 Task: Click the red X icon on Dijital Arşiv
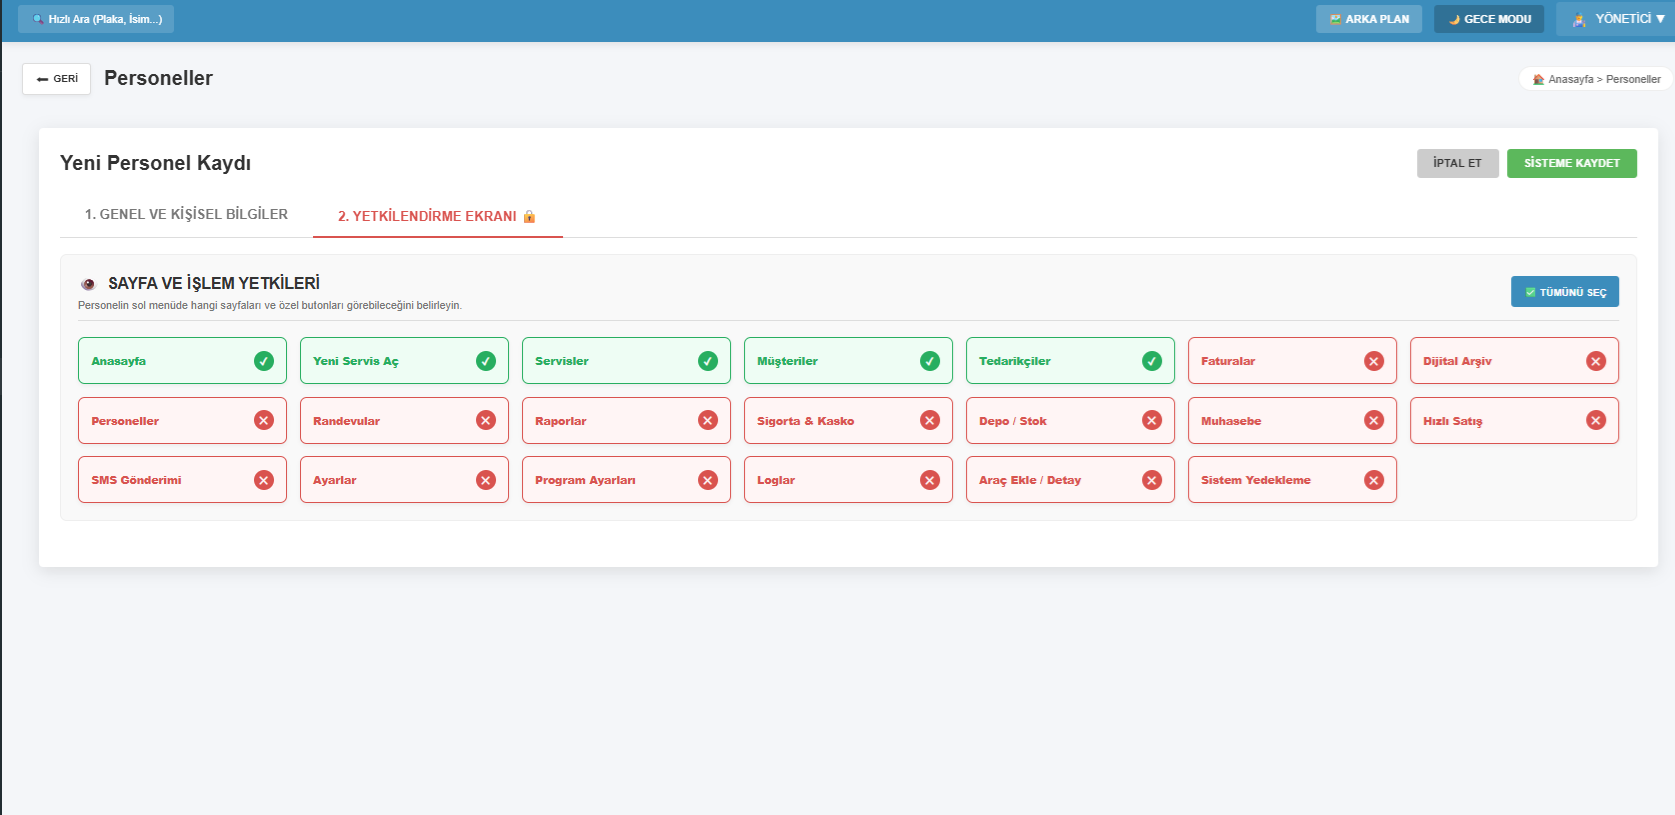coord(1596,361)
